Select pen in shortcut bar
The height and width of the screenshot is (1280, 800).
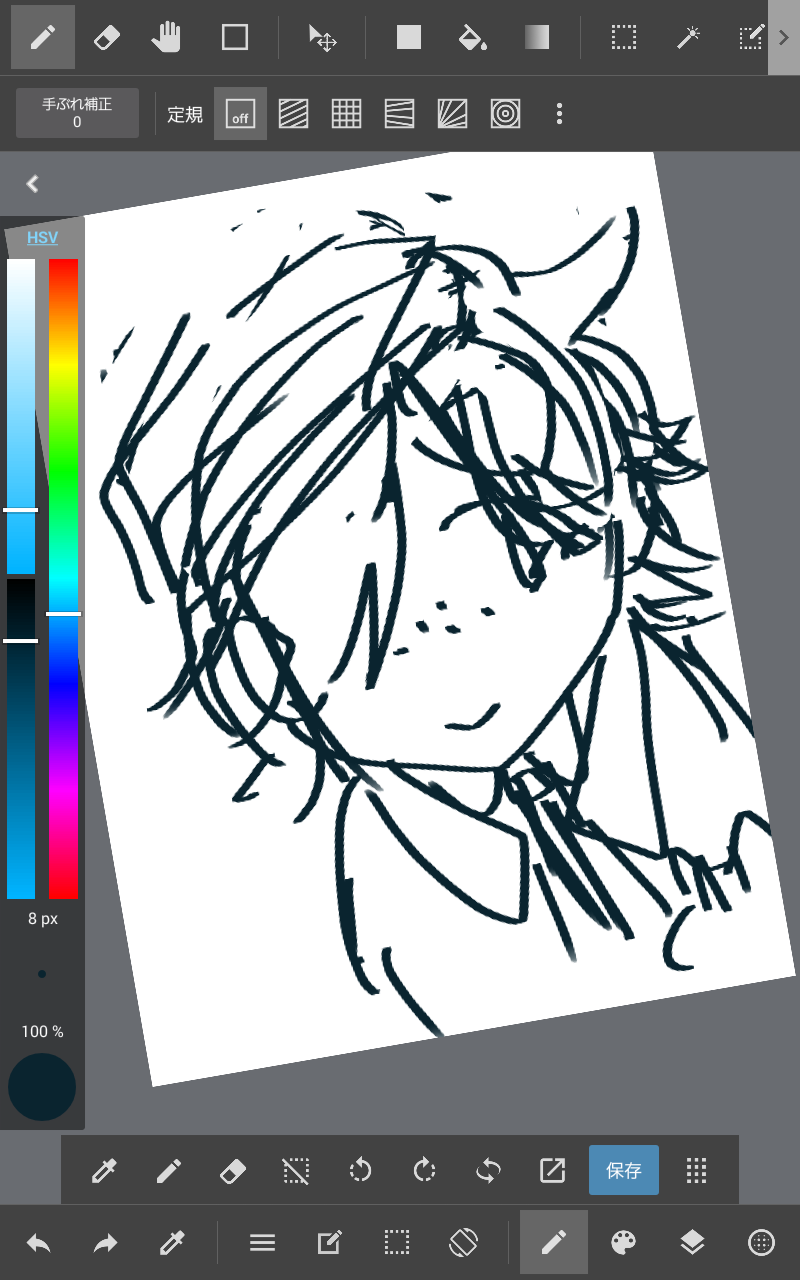point(168,1170)
